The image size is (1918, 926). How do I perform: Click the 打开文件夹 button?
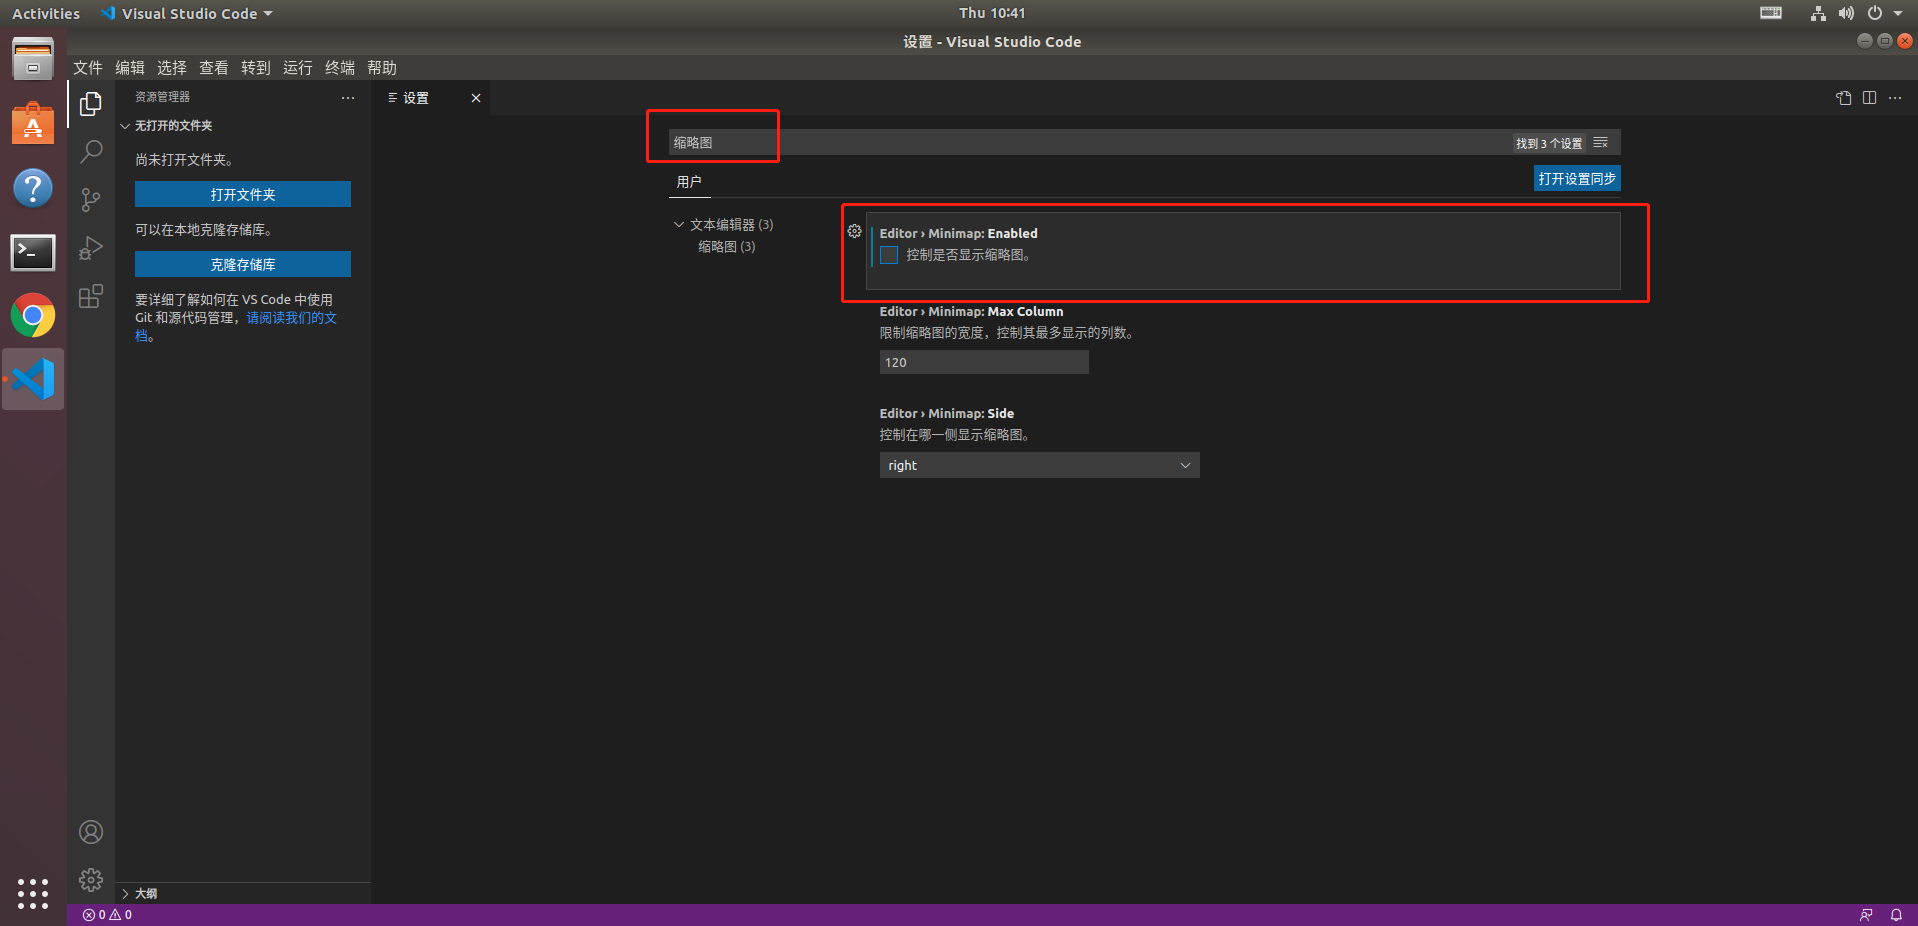point(243,194)
